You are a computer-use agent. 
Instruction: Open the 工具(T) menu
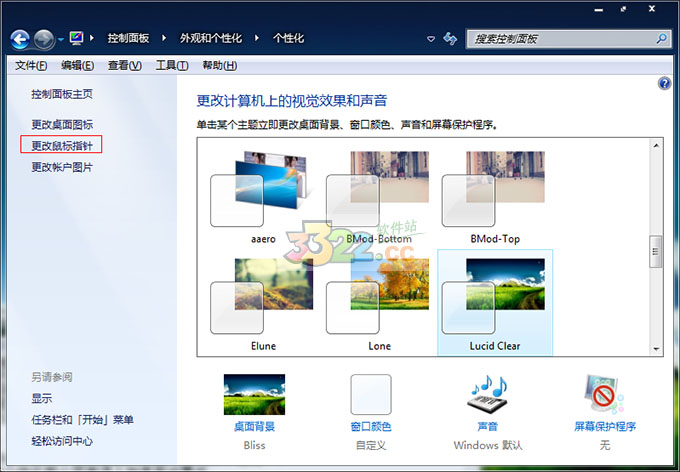click(172, 66)
